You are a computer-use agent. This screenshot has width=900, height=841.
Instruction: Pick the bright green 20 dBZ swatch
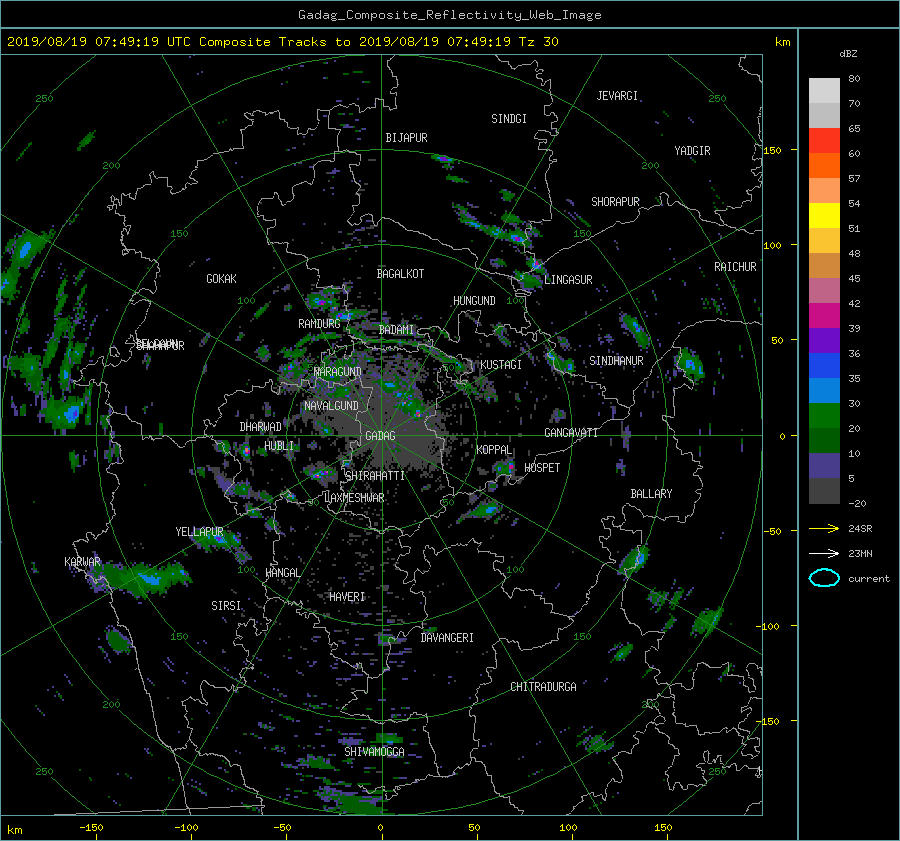pyautogui.click(x=824, y=416)
